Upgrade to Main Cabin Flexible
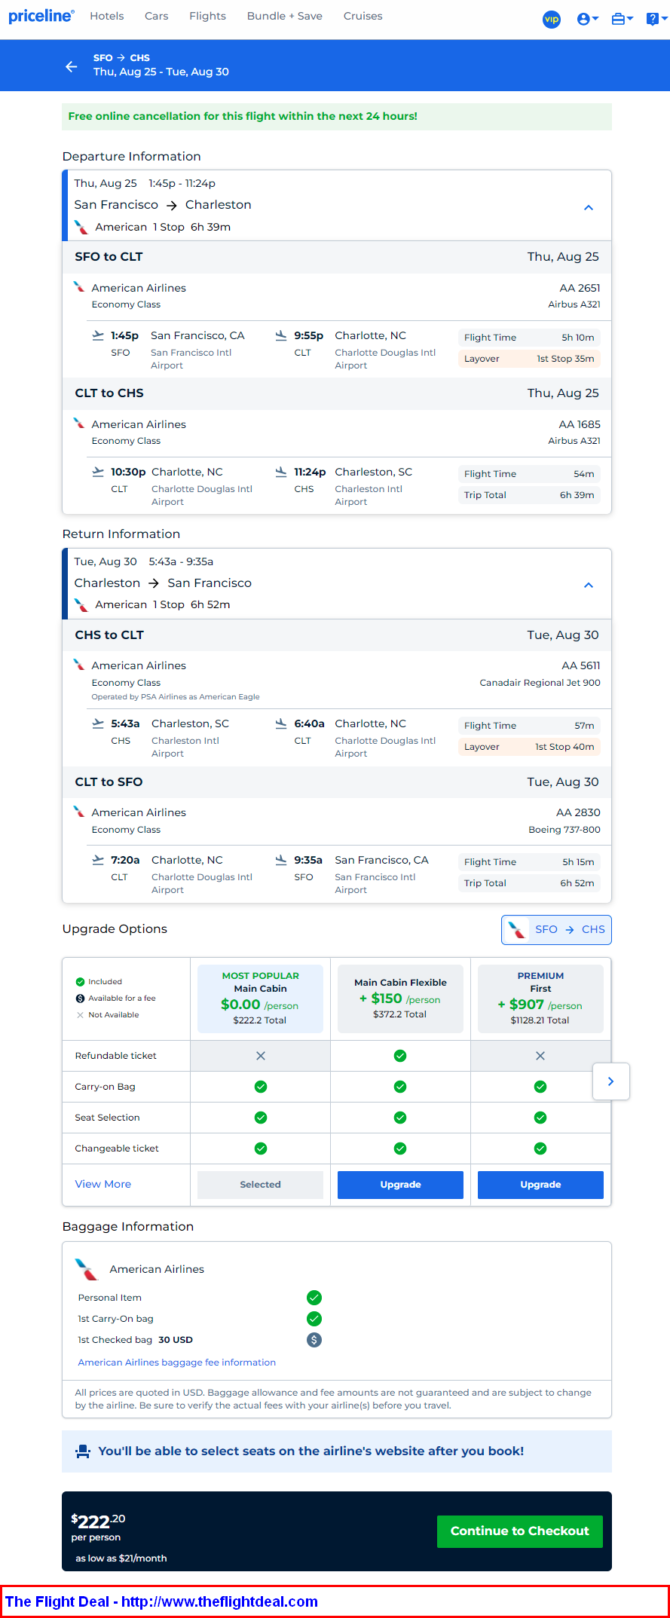Viewport: 670px width, 1618px height. pyautogui.click(x=400, y=1184)
